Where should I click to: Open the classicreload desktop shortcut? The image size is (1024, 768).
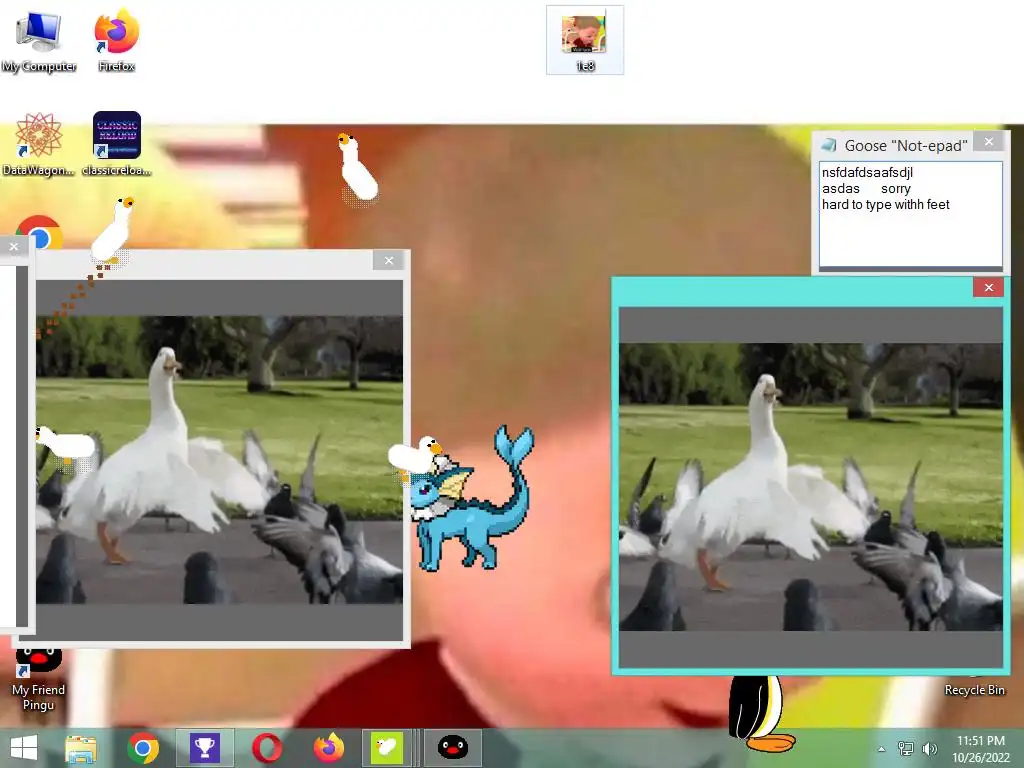(x=116, y=144)
